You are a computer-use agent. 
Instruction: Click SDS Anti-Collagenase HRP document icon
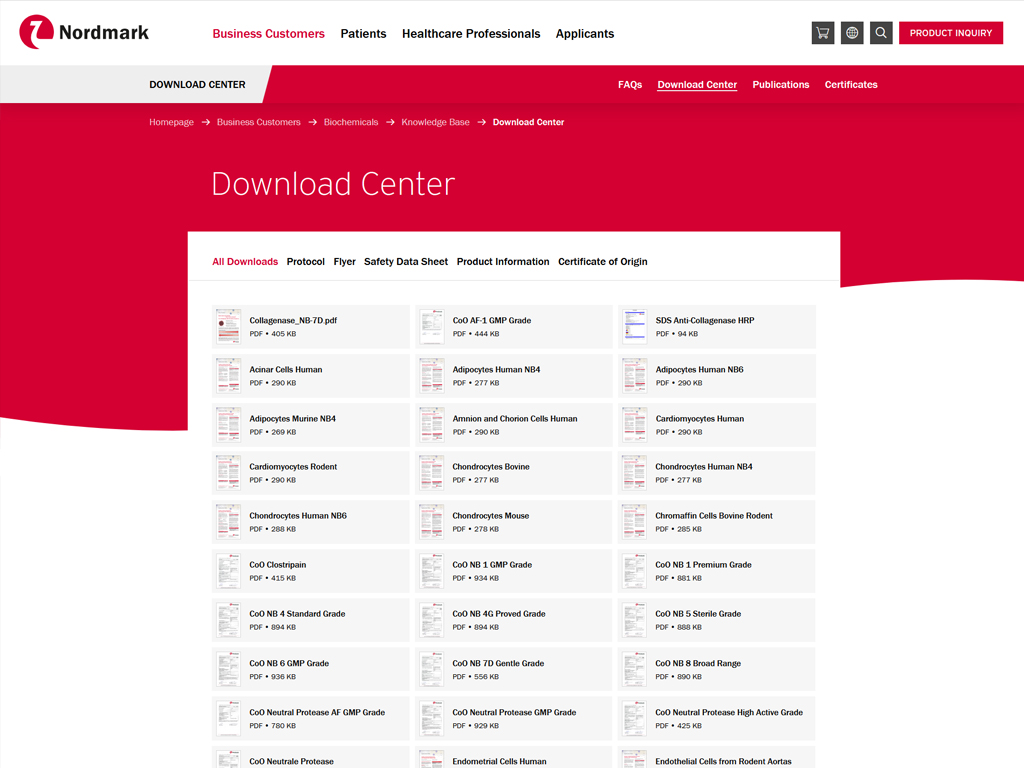[x=635, y=327]
